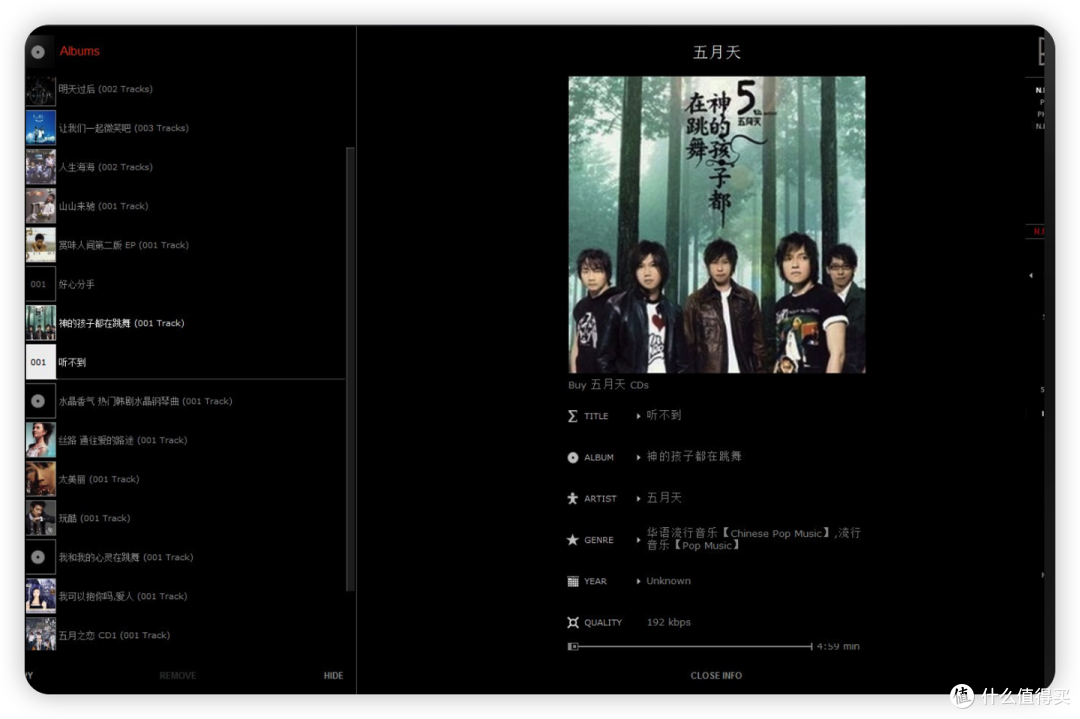Click disc placeholder icon for 水晶香气 album
This screenshot has height=719, width=1080.
coord(41,401)
